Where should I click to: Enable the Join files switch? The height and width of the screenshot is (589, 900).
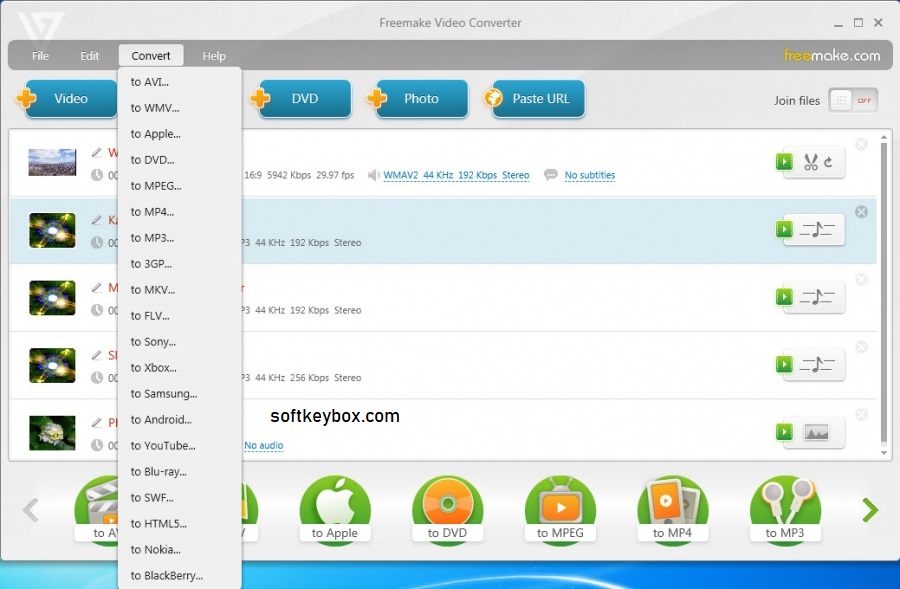[853, 100]
